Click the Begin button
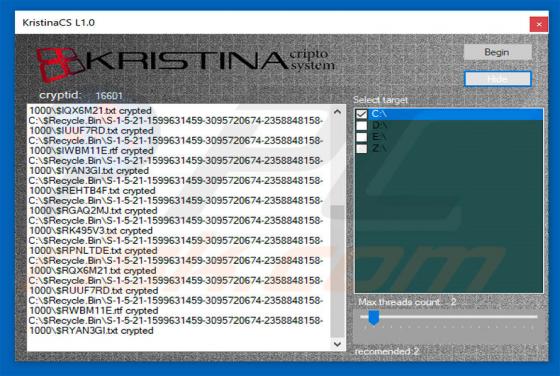 497,52
